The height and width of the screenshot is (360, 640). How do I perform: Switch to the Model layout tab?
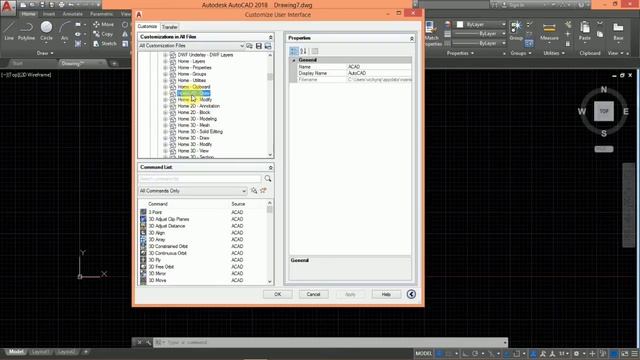[x=16, y=352]
